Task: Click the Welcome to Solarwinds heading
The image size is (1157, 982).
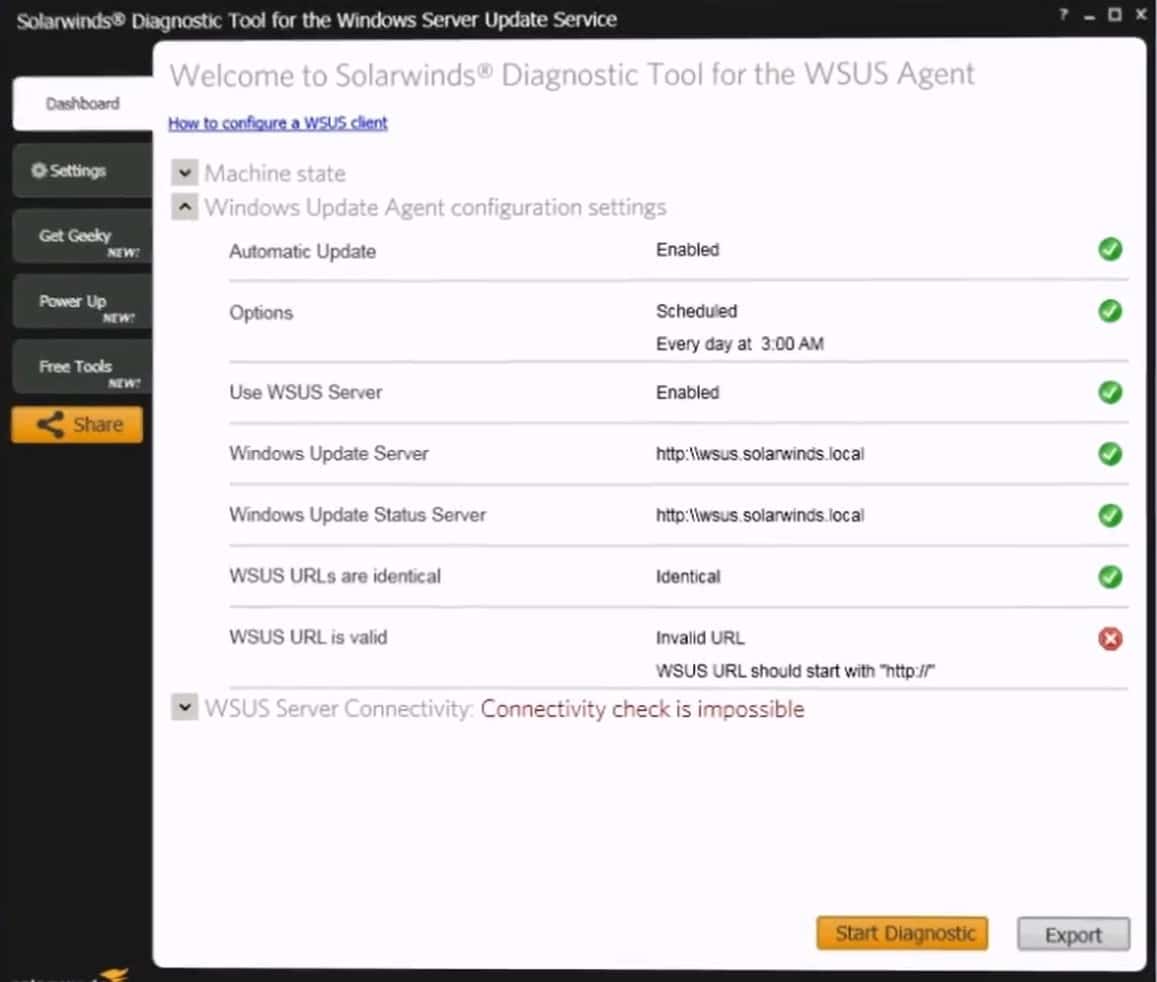Action: point(572,75)
